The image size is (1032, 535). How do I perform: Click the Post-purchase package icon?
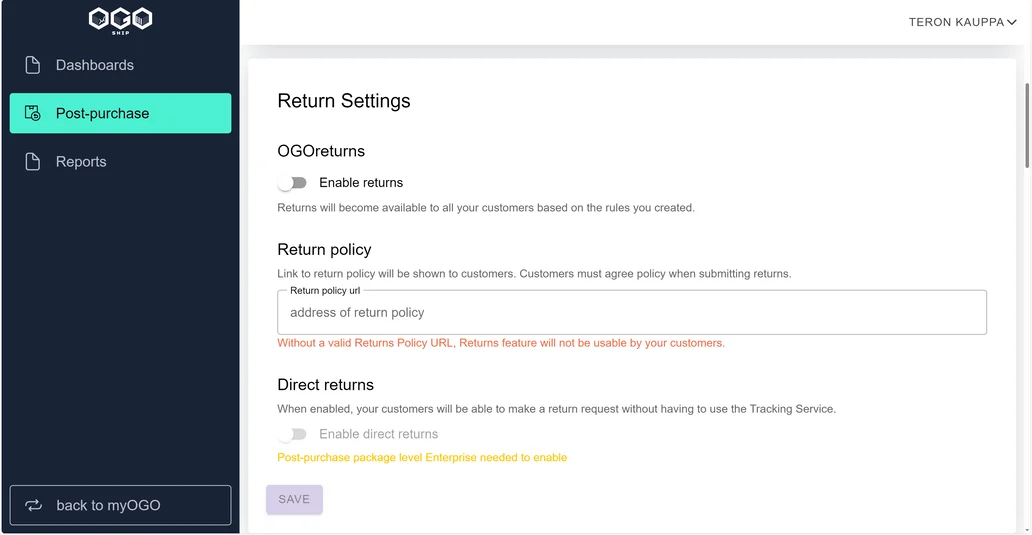point(32,113)
